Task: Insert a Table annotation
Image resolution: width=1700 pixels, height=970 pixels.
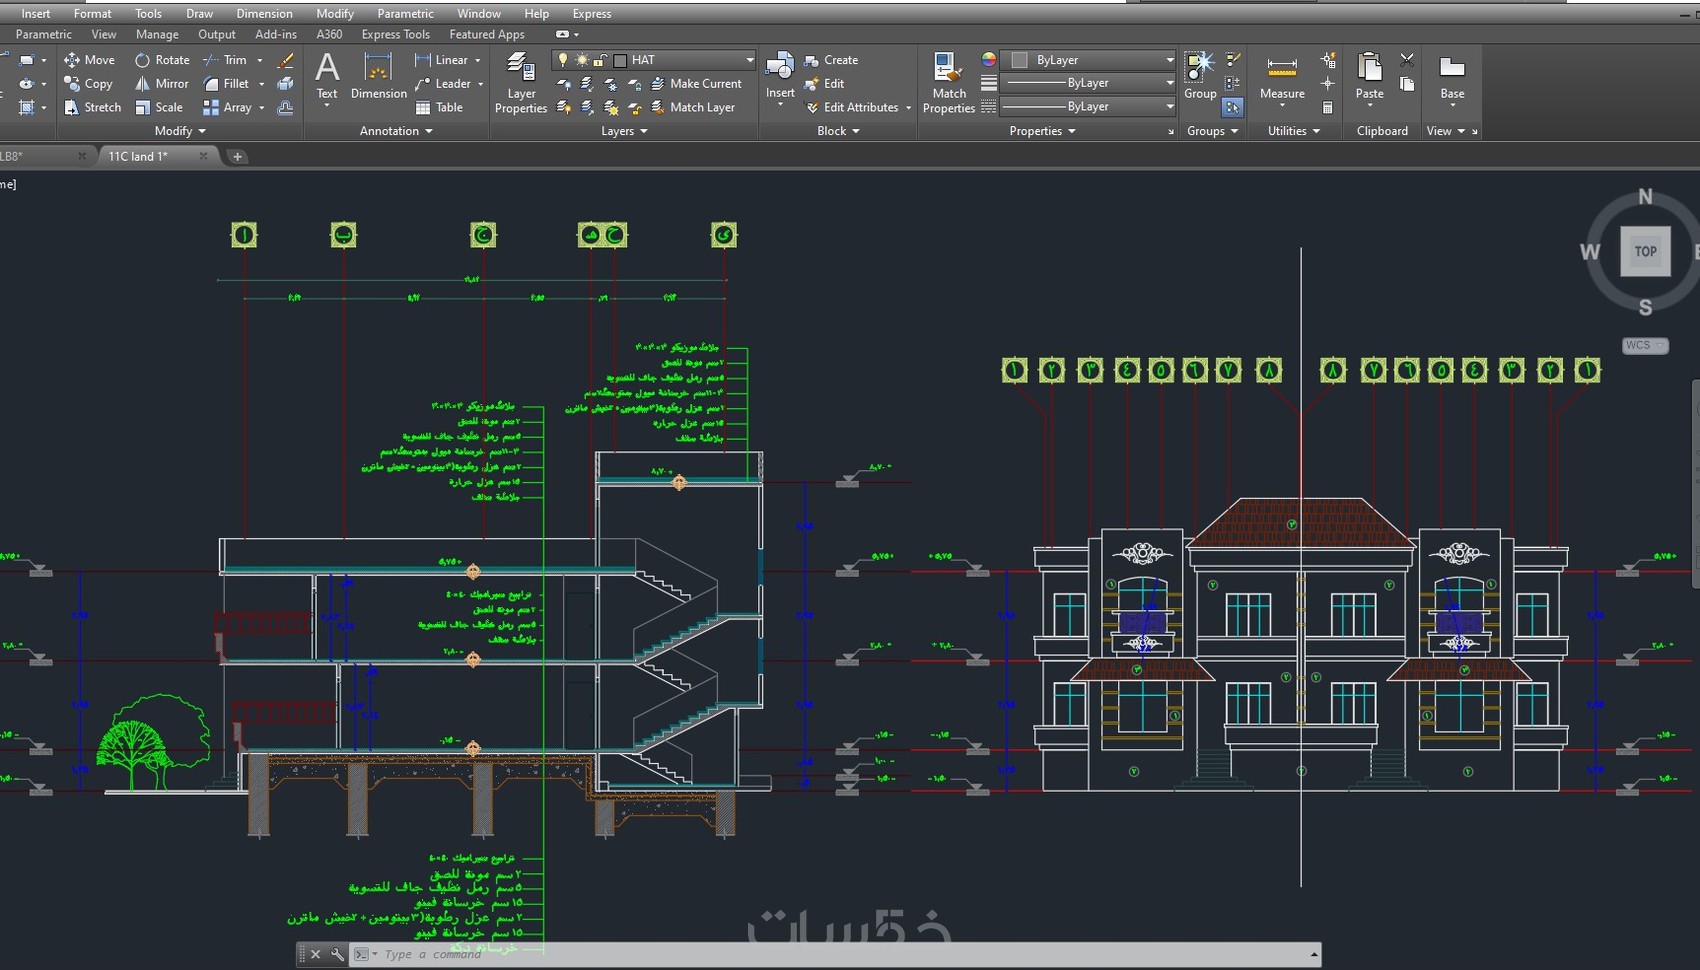Action: pos(439,108)
